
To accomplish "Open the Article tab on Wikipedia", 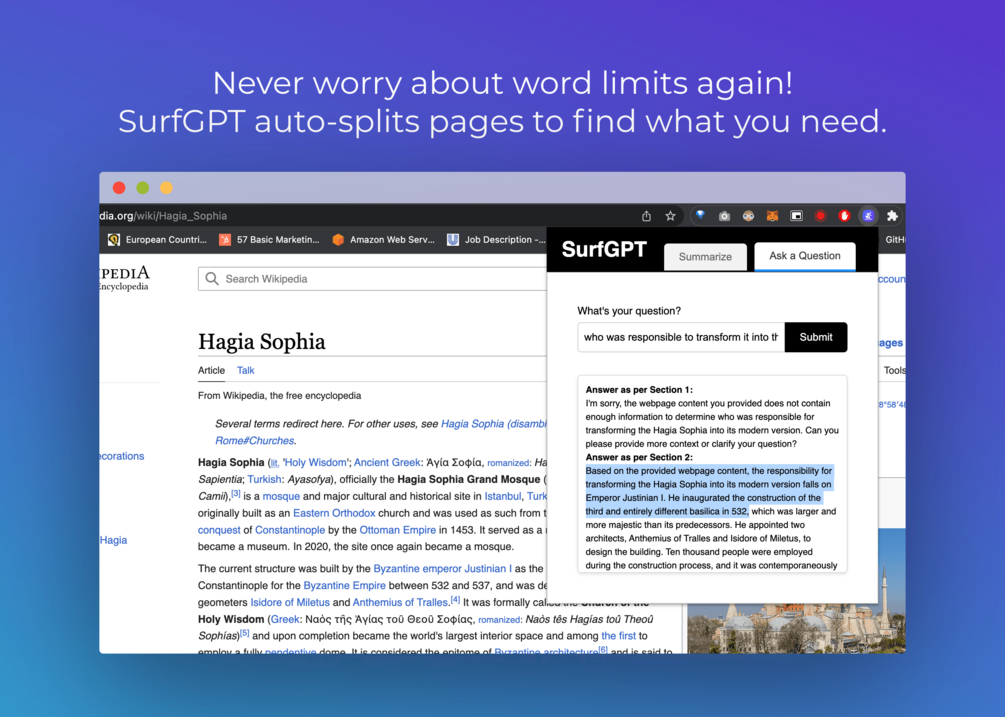I will pyautogui.click(x=212, y=370).
